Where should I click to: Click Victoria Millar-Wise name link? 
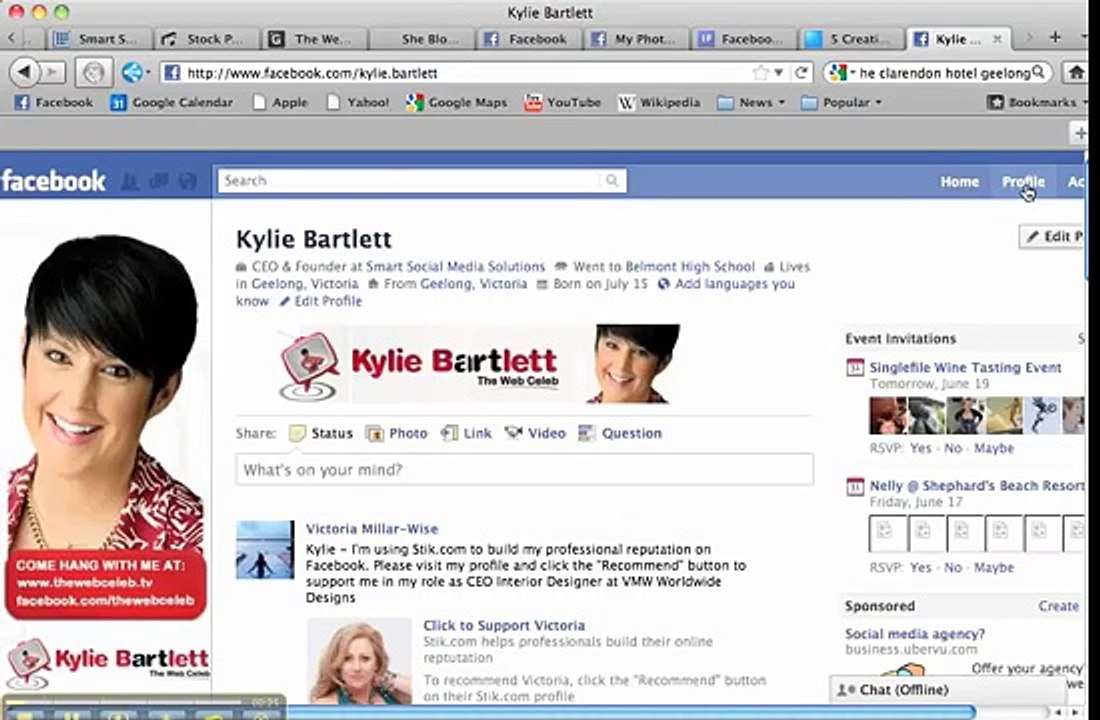pyautogui.click(x=372, y=529)
